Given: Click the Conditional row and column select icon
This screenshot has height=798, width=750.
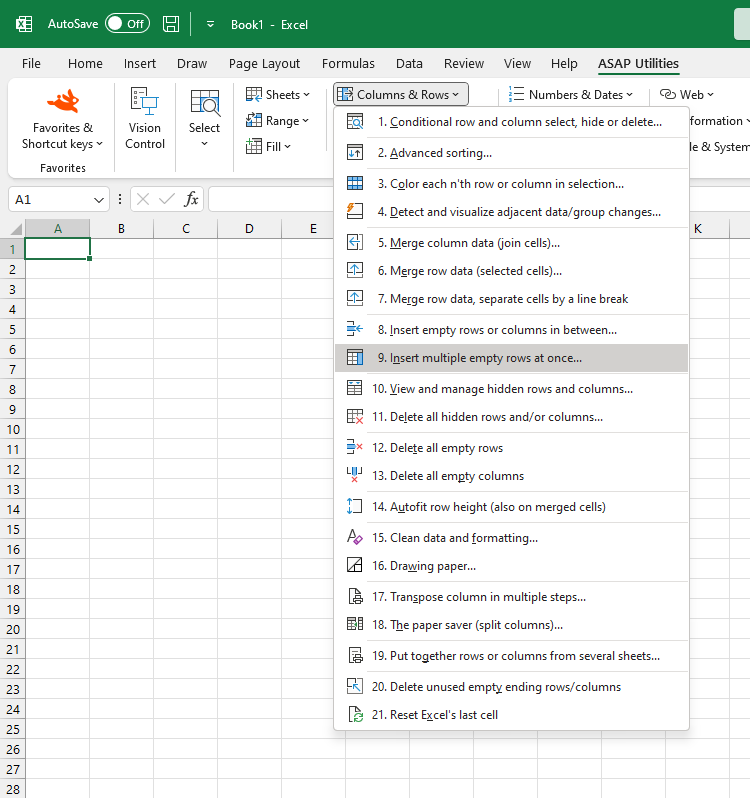Looking at the screenshot, I should [355, 122].
